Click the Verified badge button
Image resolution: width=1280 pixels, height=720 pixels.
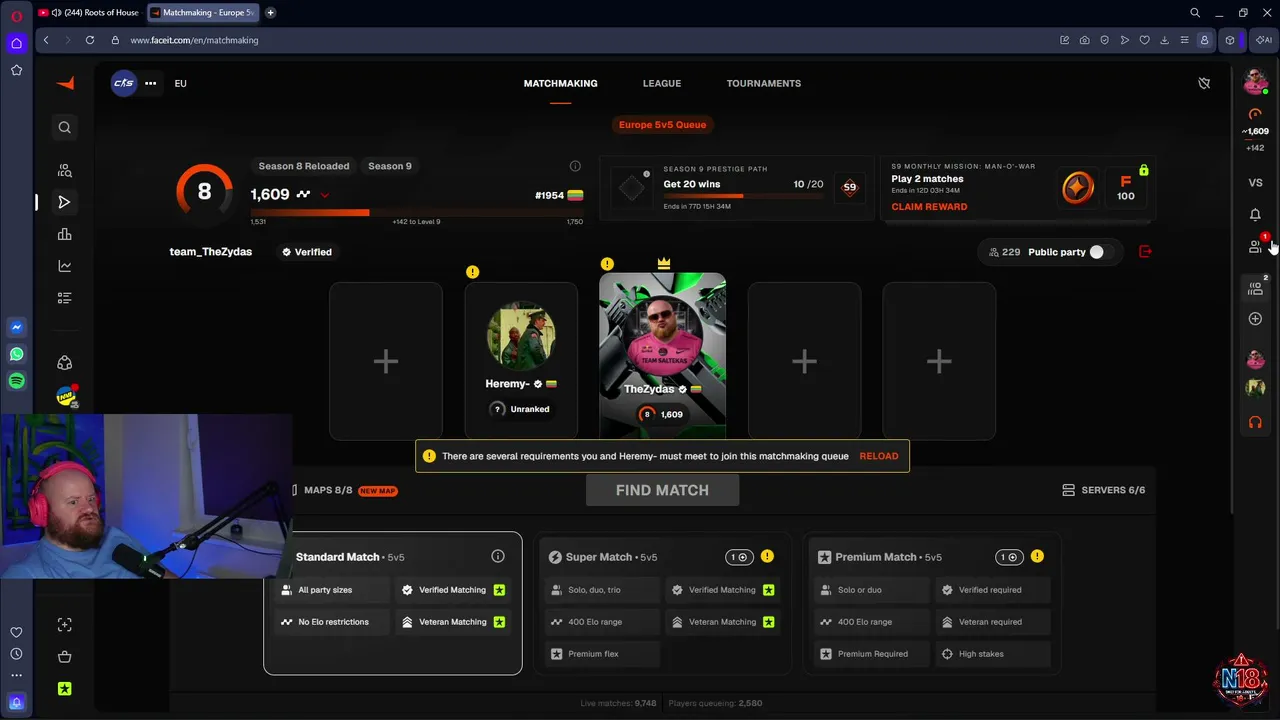tap(306, 252)
